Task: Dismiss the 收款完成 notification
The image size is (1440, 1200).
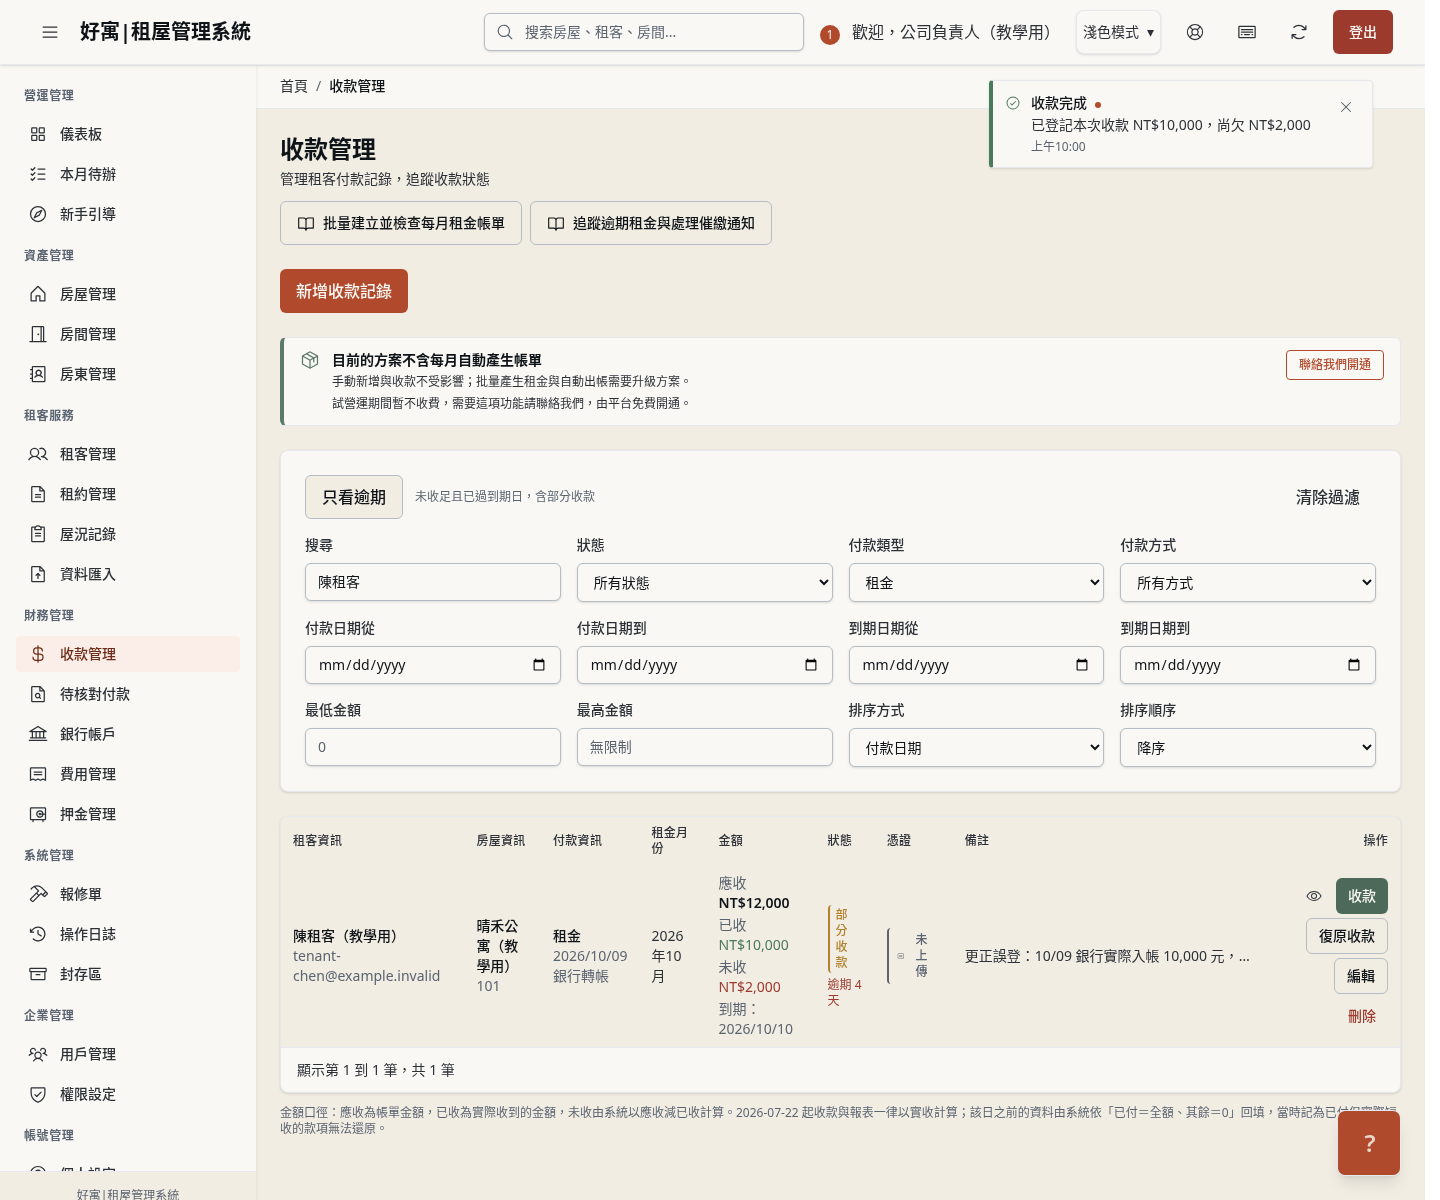Action: tap(1346, 107)
